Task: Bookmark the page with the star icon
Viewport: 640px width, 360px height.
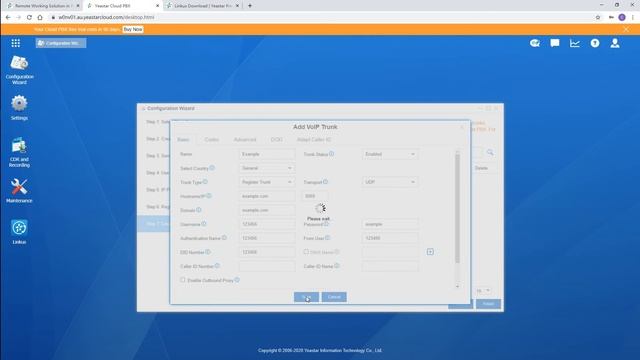Action: tap(598, 17)
